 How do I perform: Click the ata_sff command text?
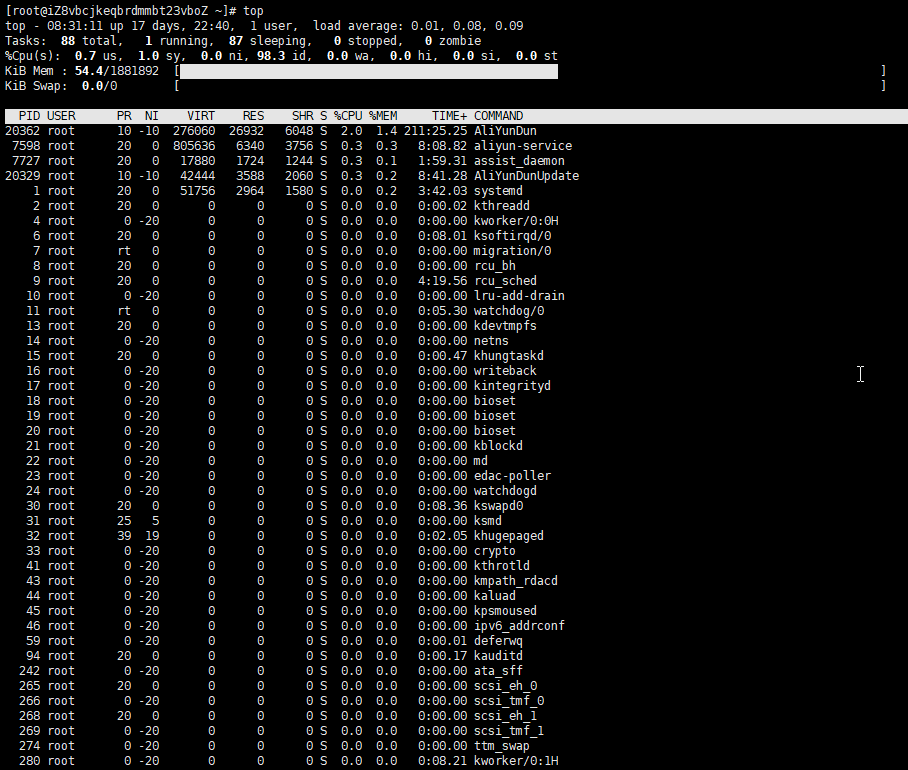498,671
